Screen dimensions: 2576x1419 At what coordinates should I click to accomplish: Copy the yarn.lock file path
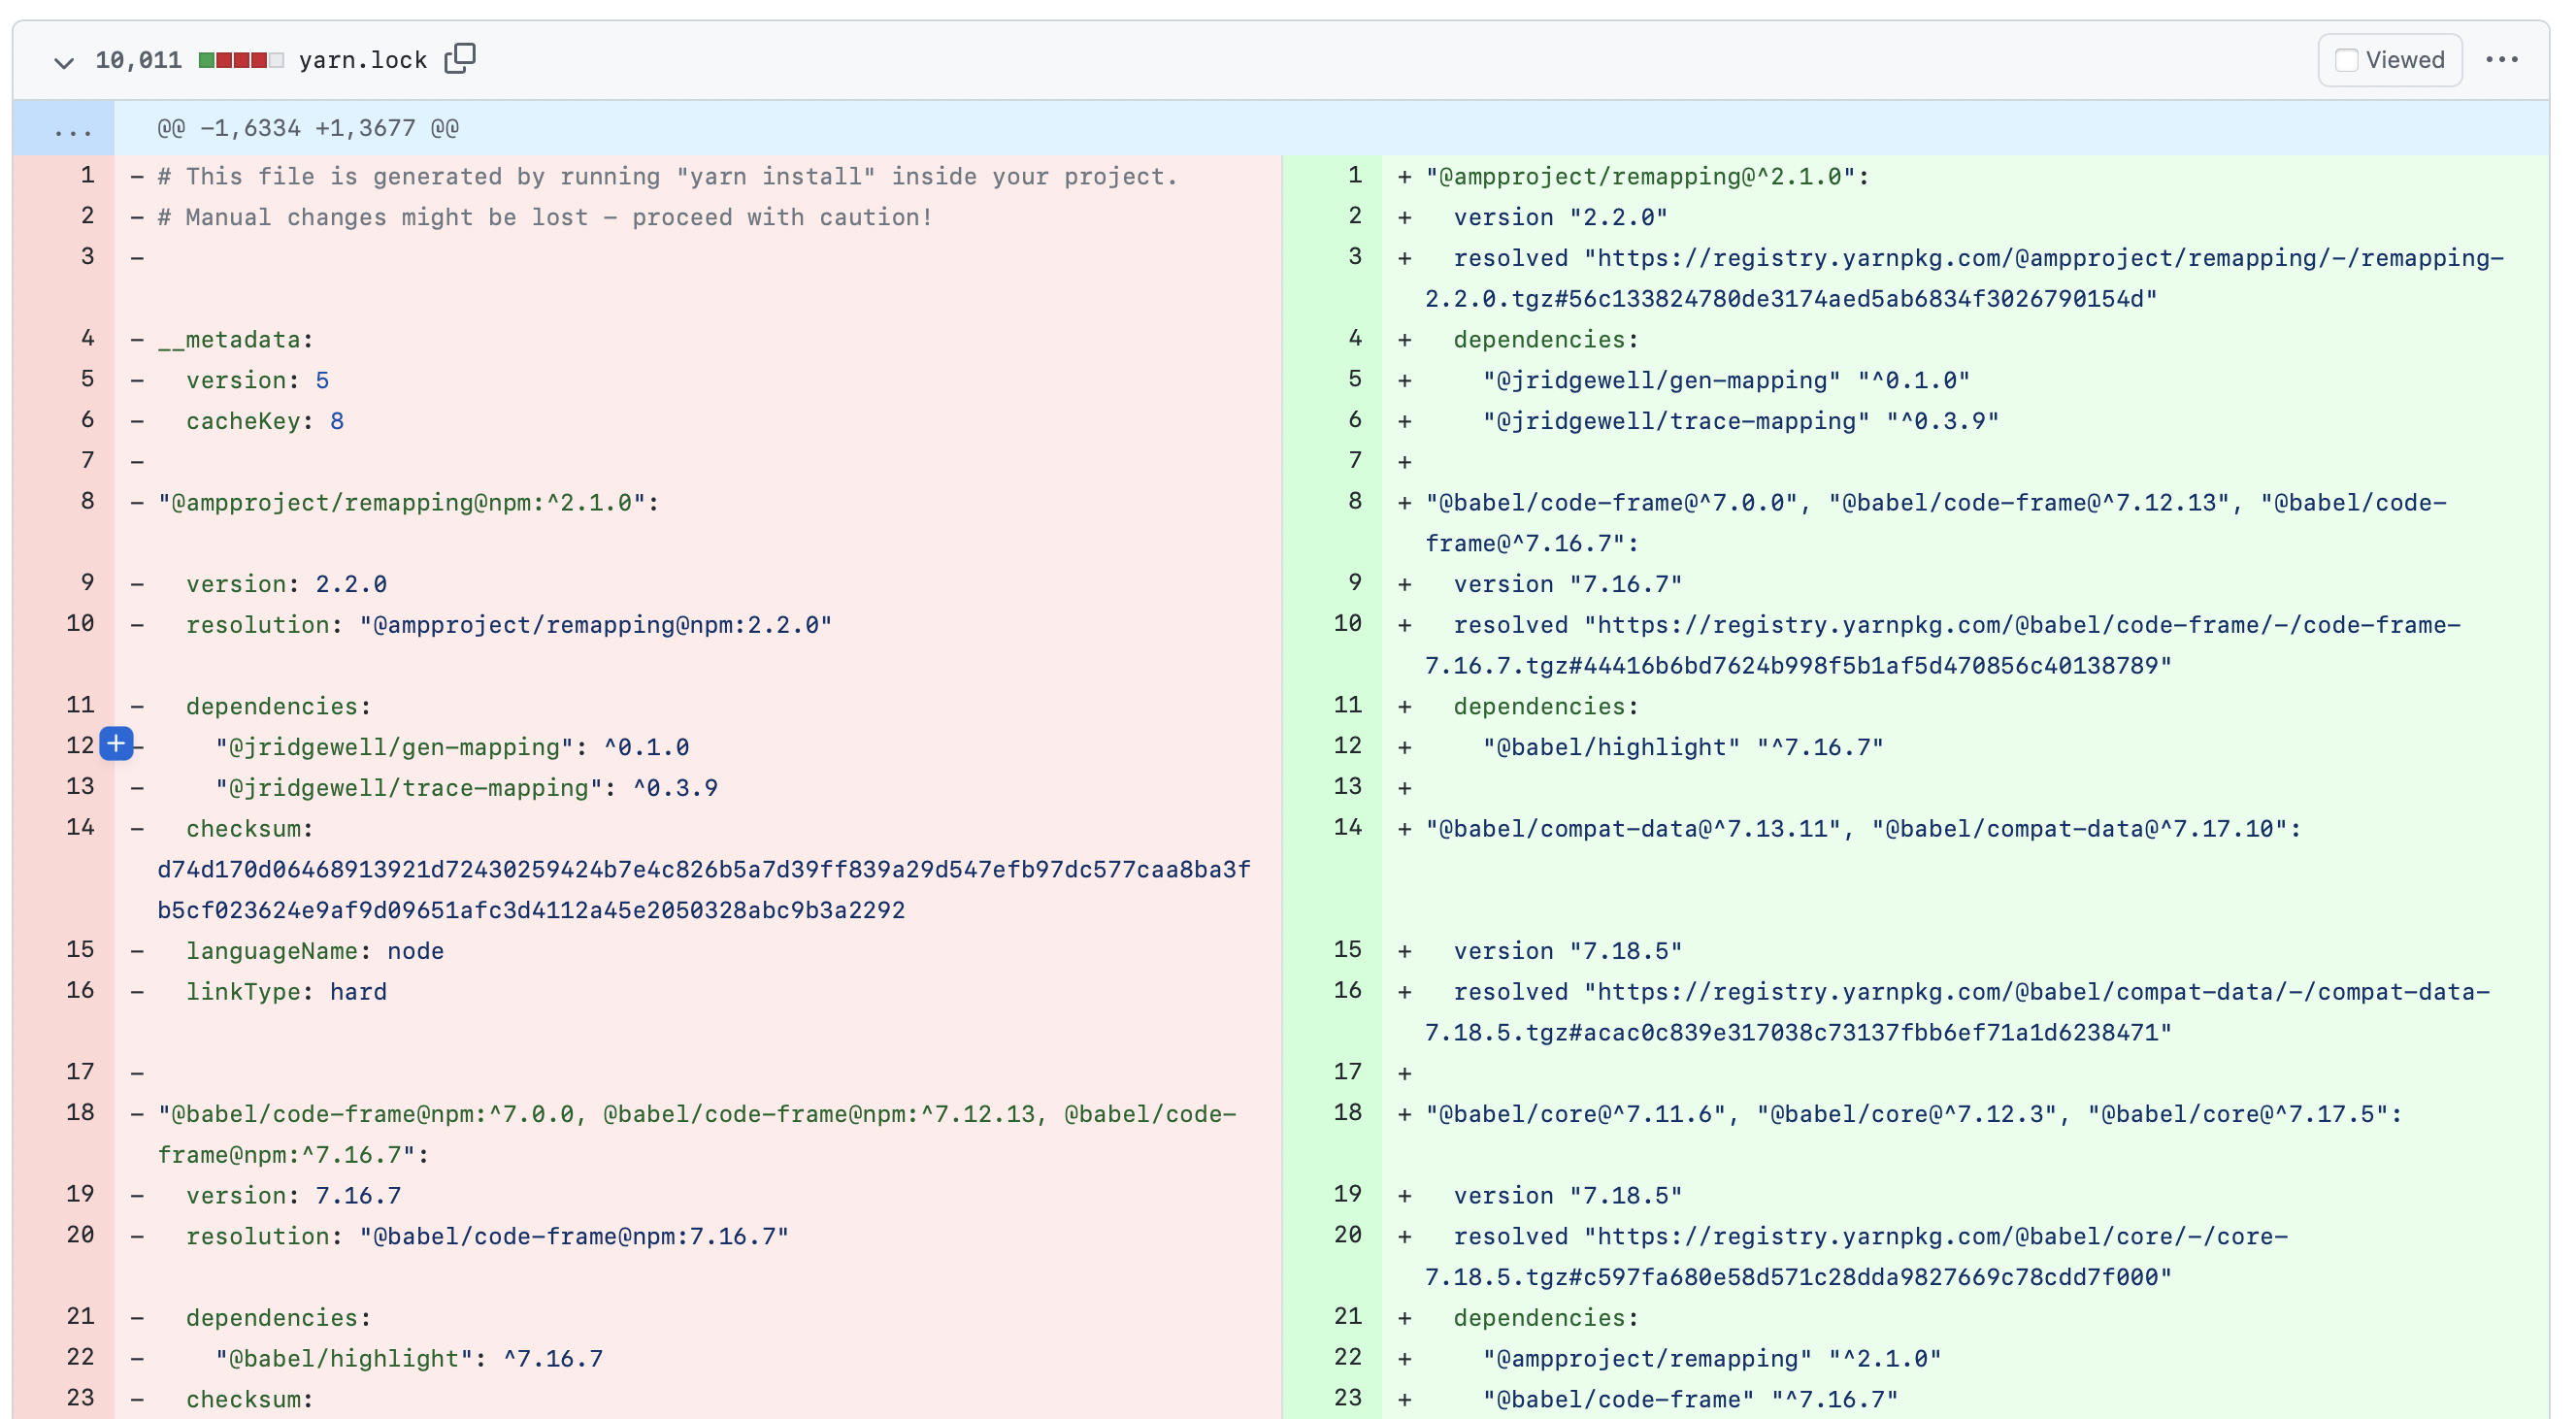point(460,59)
